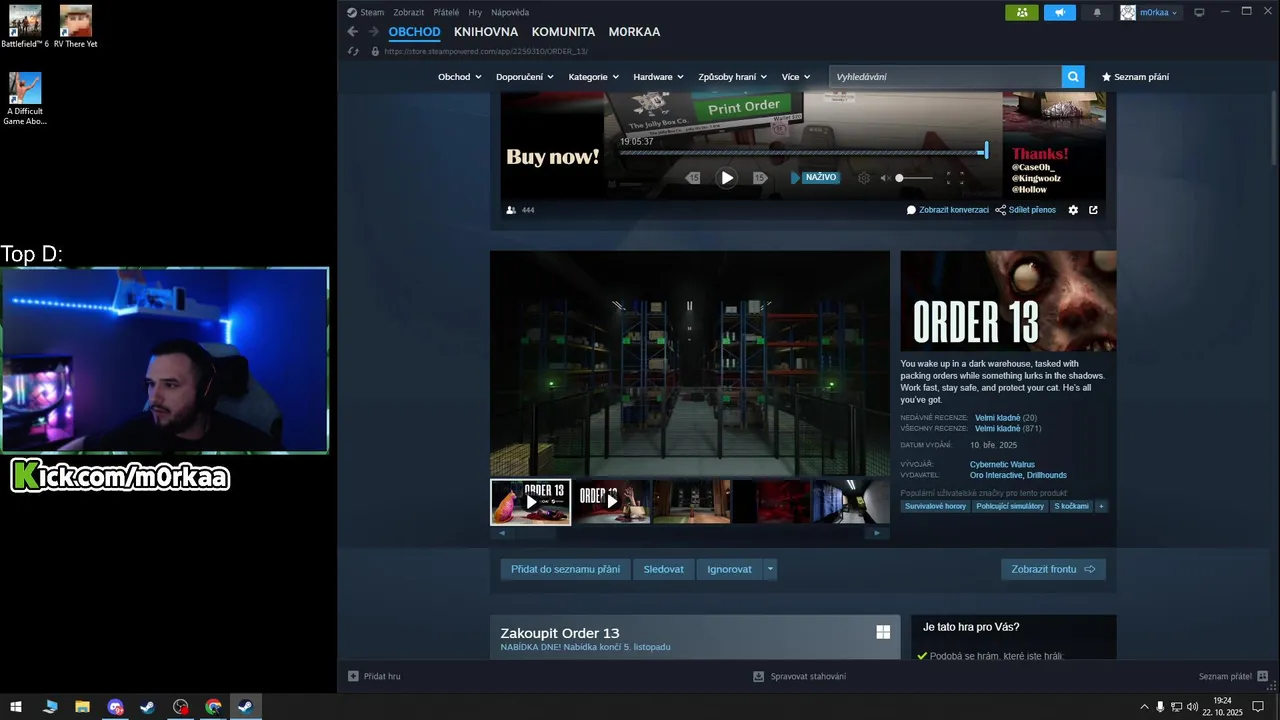This screenshot has height=720, width=1280.
Task: Open the Nápověda menu
Action: point(510,12)
